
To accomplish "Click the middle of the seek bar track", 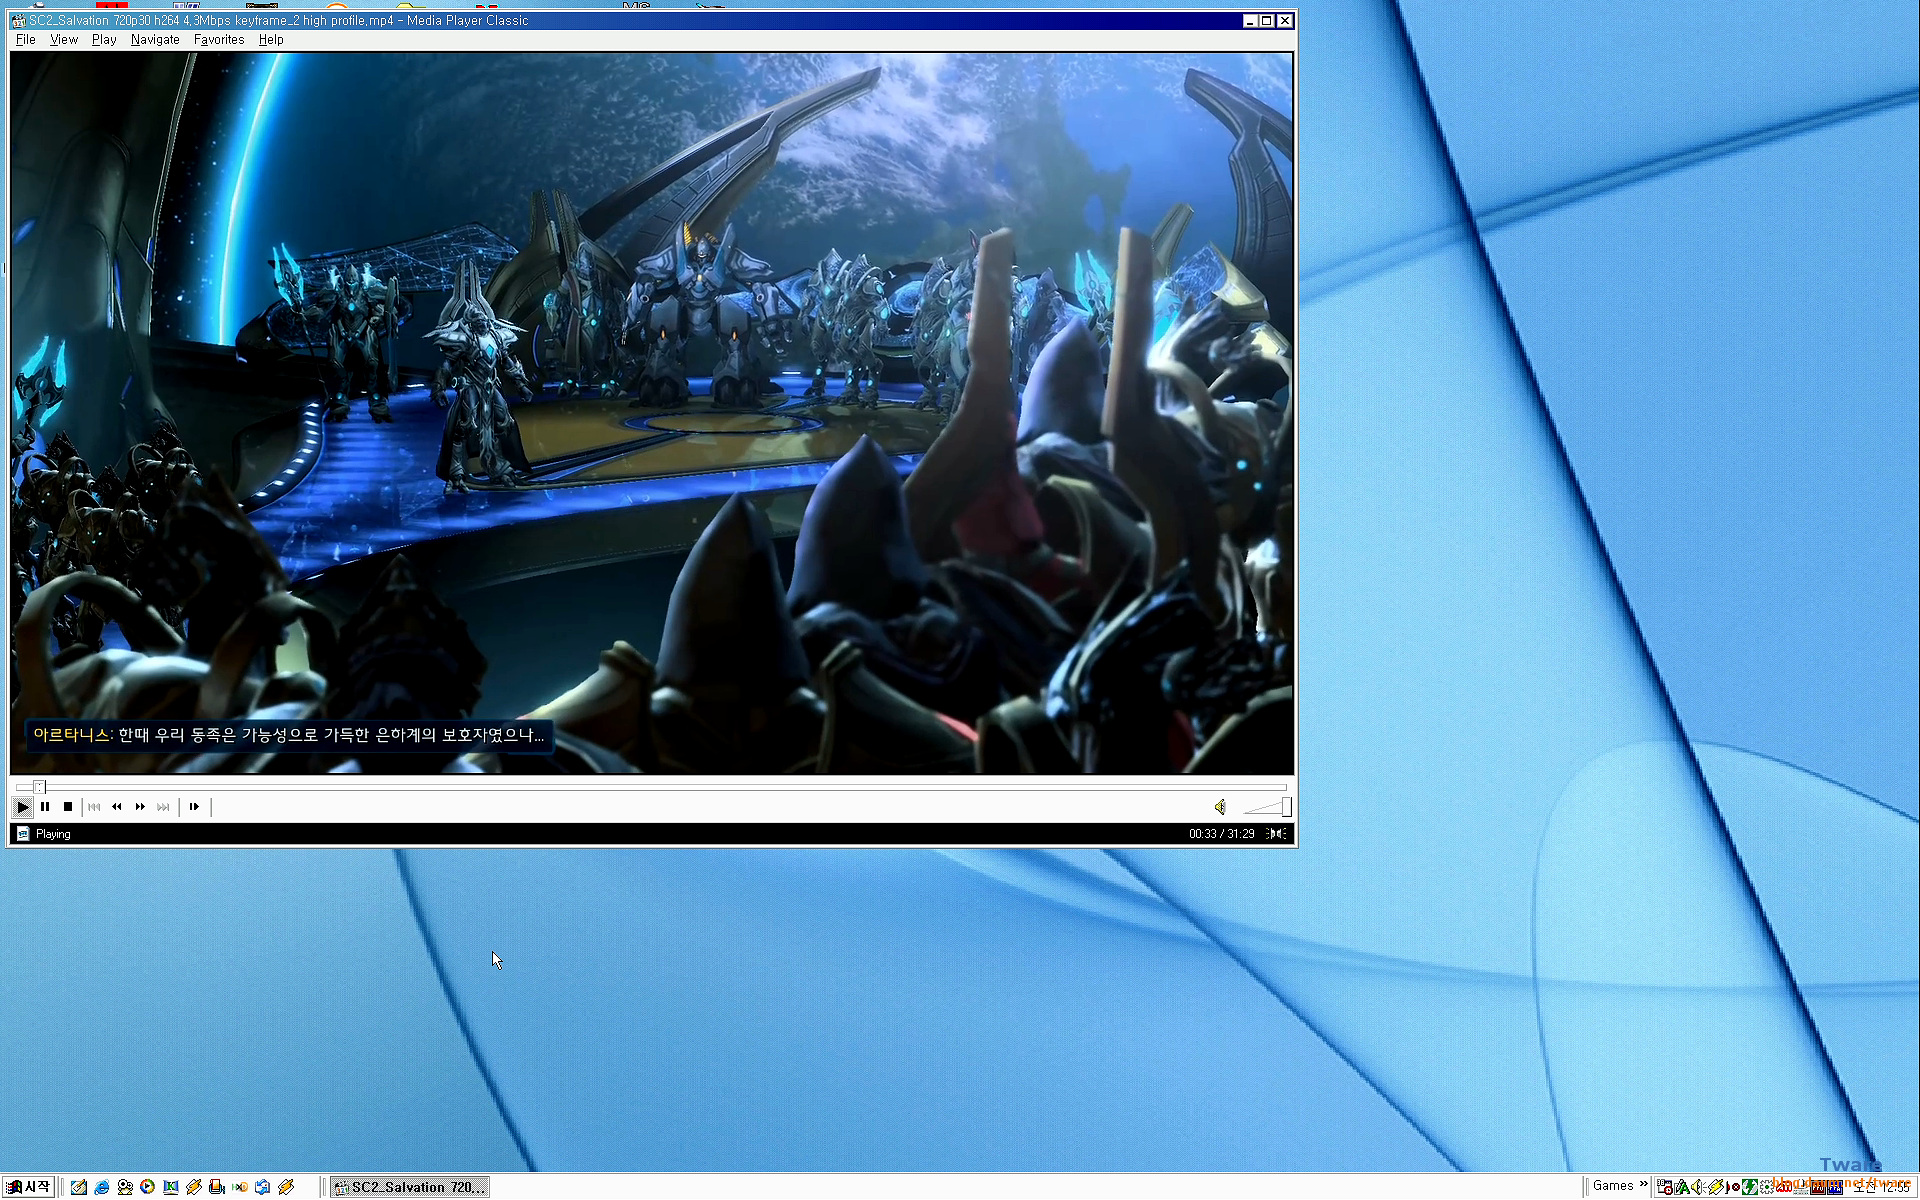I will click(652, 787).
